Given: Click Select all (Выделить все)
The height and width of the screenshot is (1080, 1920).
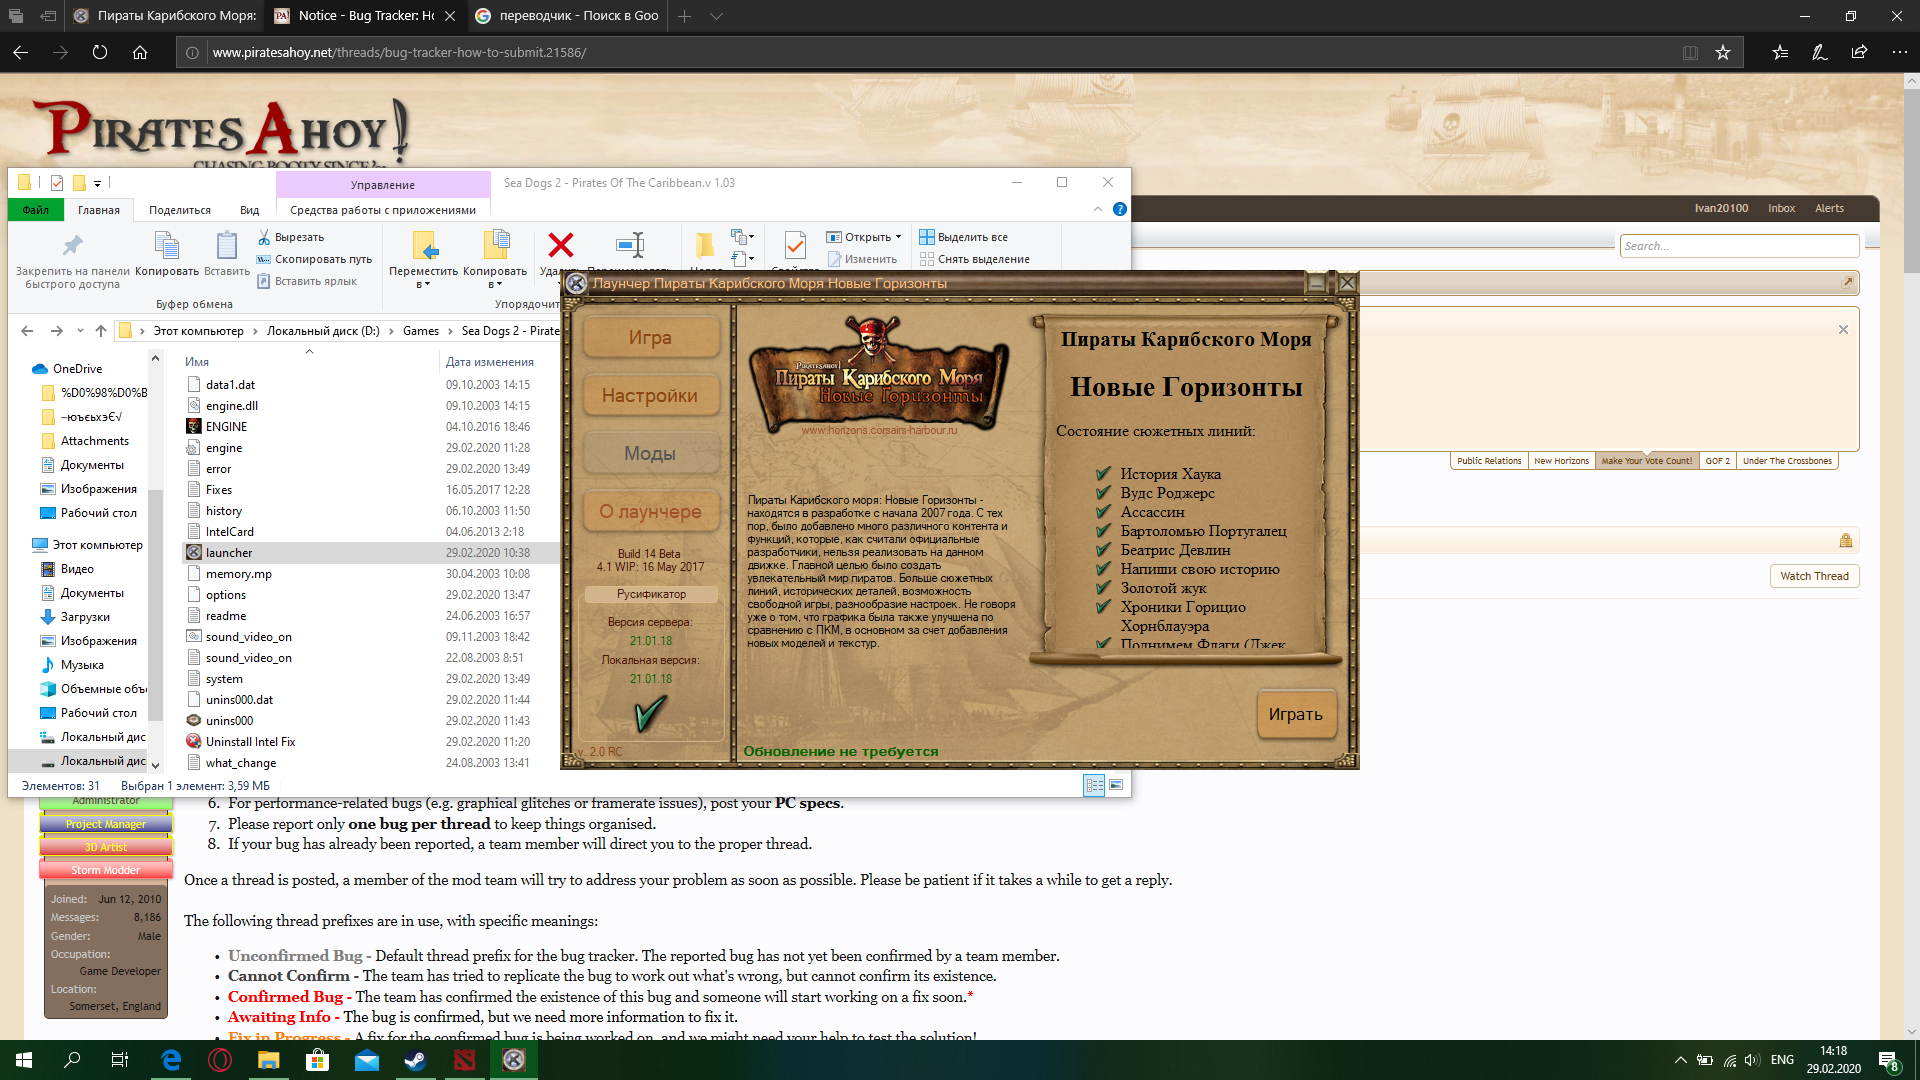Looking at the screenshot, I should (x=964, y=237).
